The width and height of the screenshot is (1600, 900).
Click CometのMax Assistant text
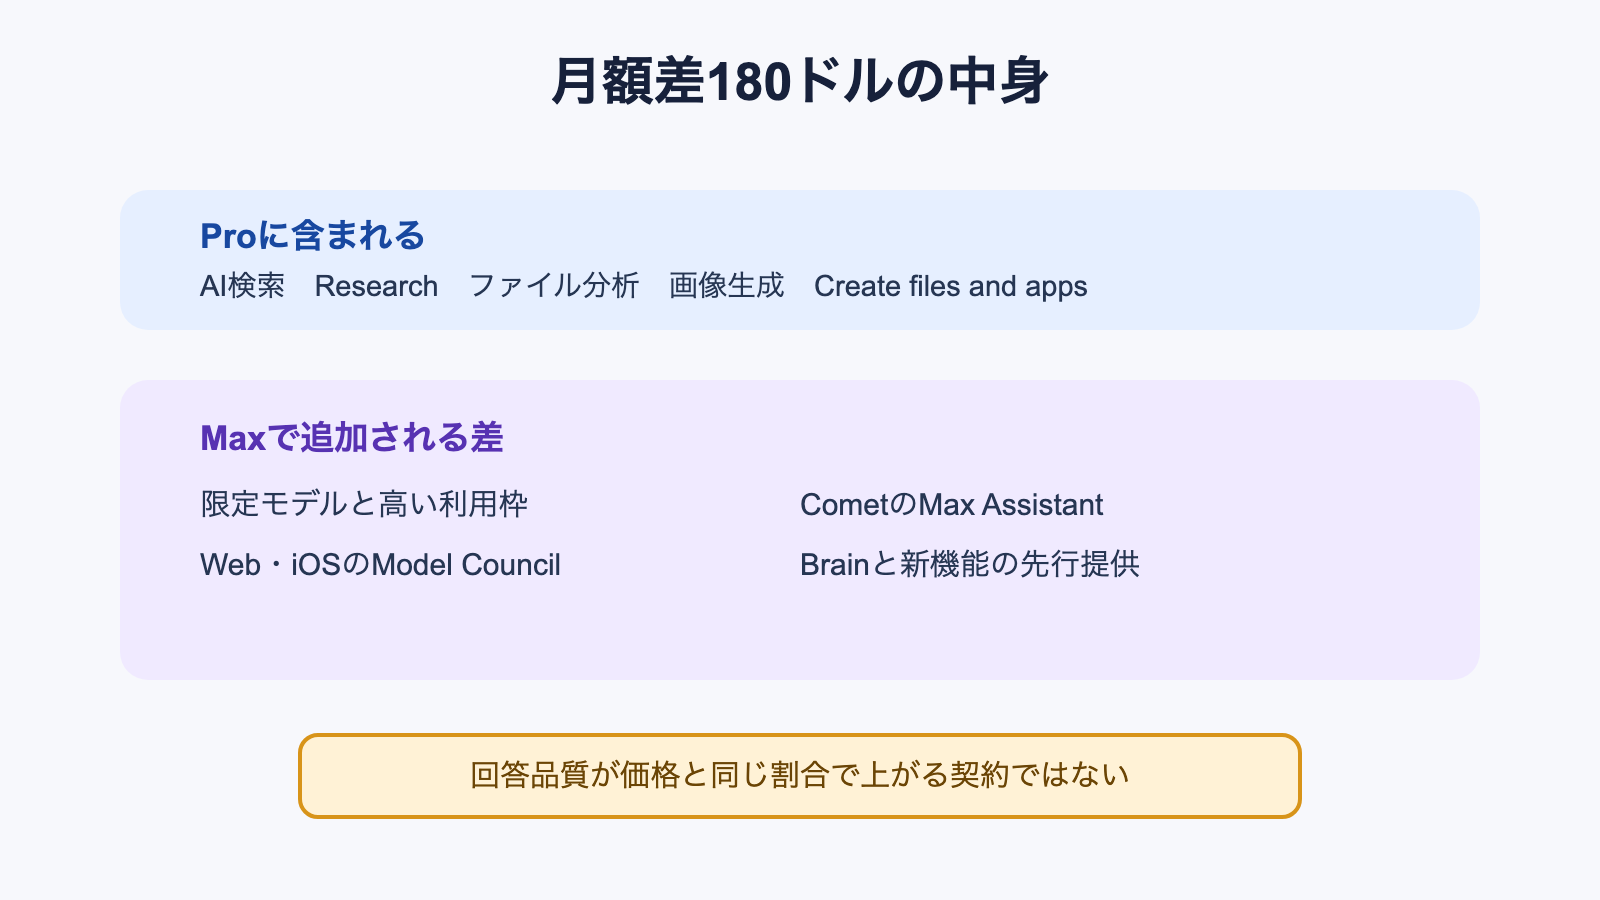951,504
